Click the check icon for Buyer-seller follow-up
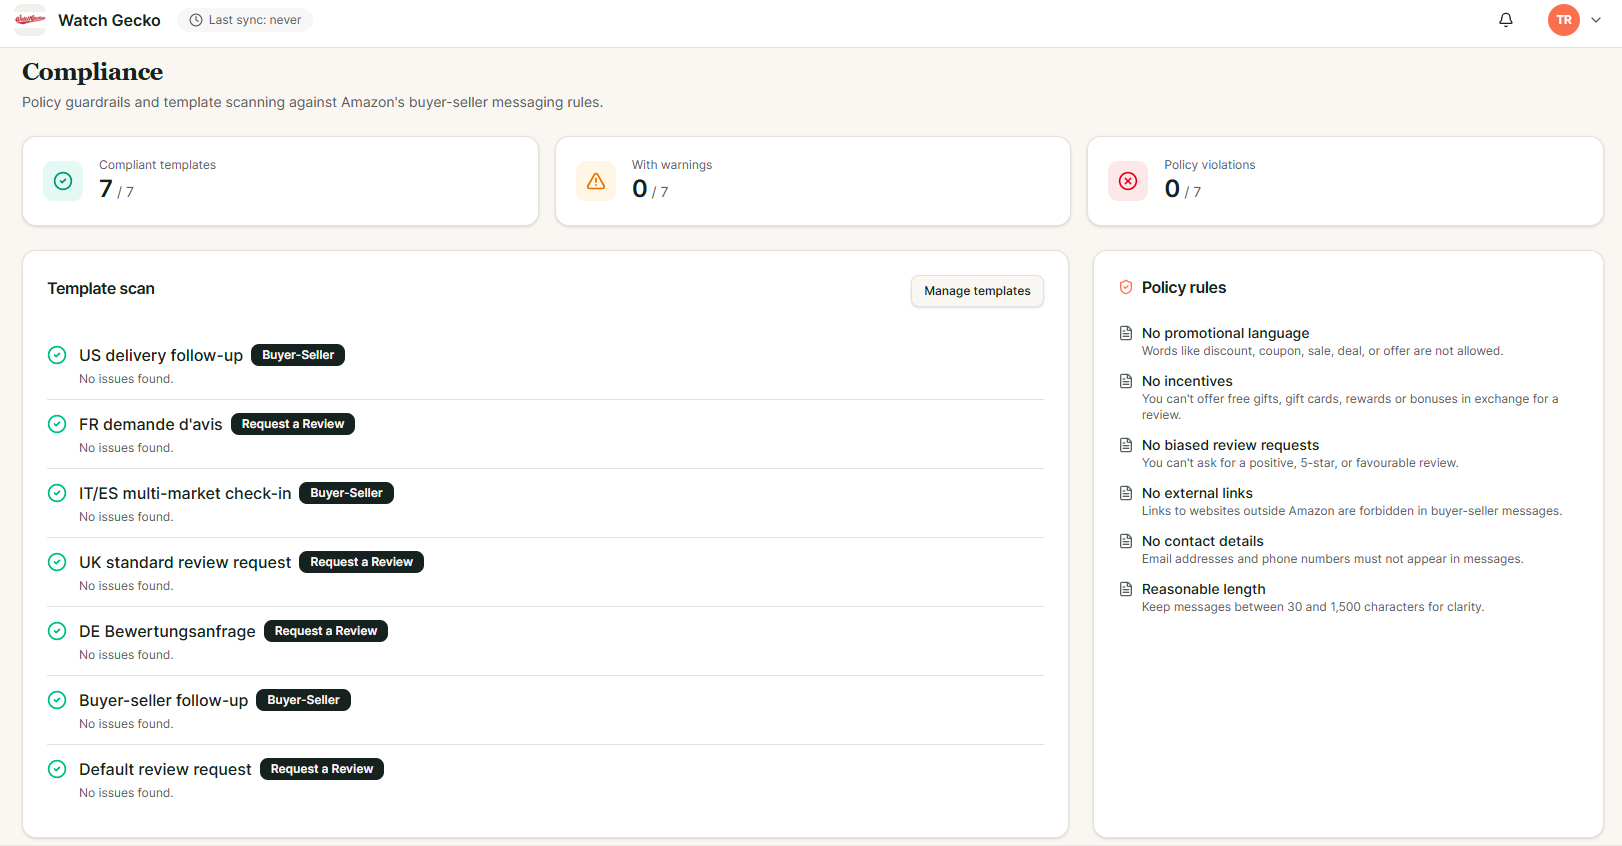The width and height of the screenshot is (1622, 846). click(57, 700)
